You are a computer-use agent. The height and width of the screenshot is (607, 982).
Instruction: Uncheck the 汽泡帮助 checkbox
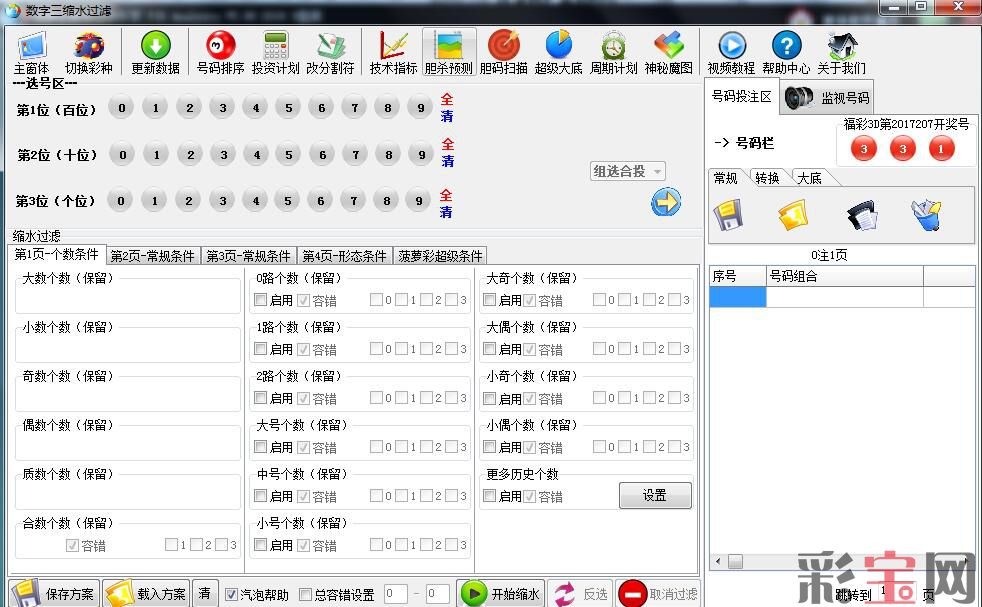click(x=232, y=594)
